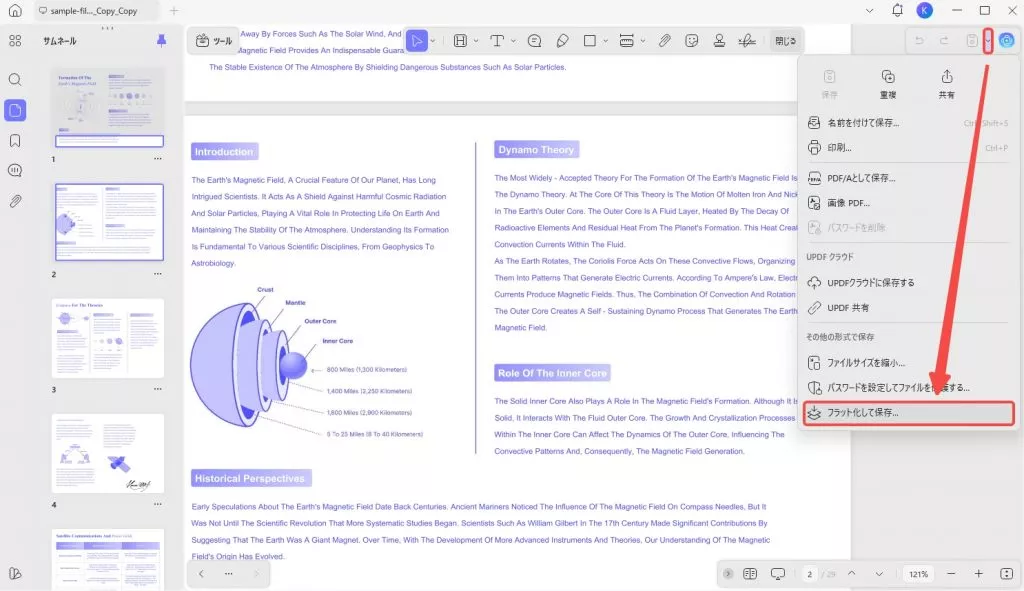Select the paperclip attachment tool
1024x591 pixels.
point(664,40)
